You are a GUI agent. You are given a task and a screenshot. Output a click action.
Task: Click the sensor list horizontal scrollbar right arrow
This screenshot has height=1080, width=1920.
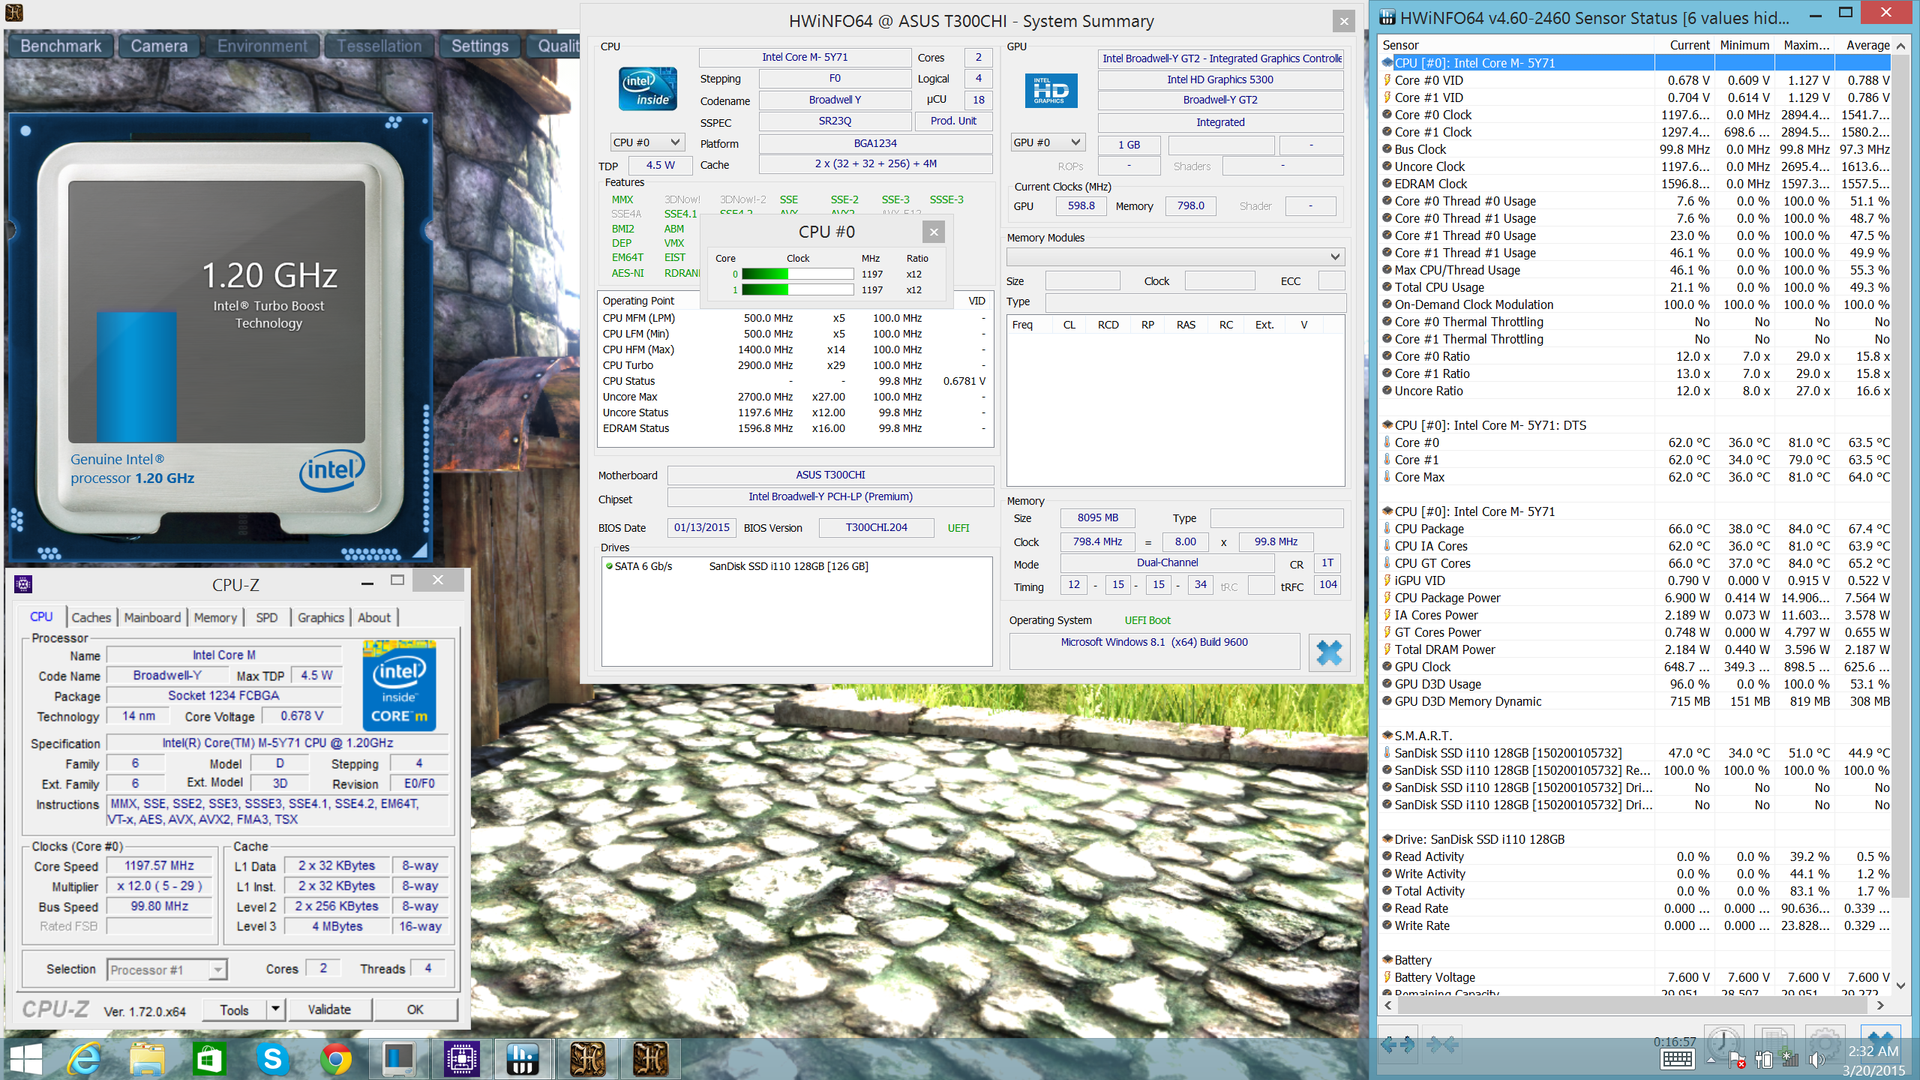click(1880, 1006)
